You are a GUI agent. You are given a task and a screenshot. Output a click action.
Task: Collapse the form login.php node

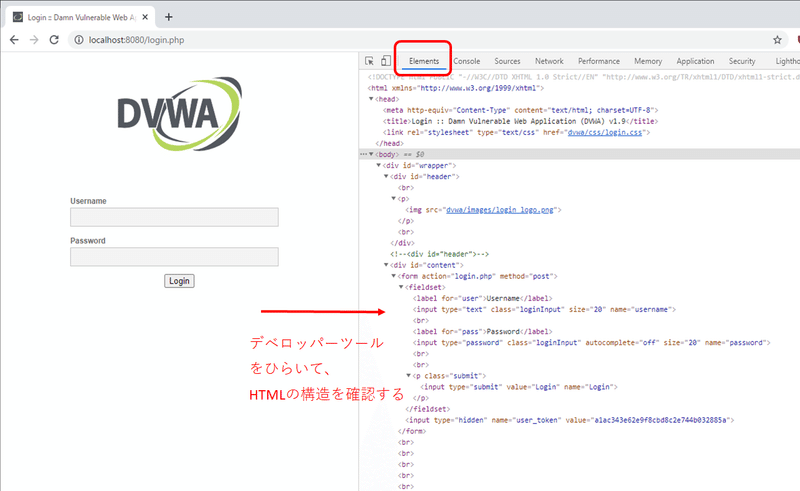(x=393, y=276)
